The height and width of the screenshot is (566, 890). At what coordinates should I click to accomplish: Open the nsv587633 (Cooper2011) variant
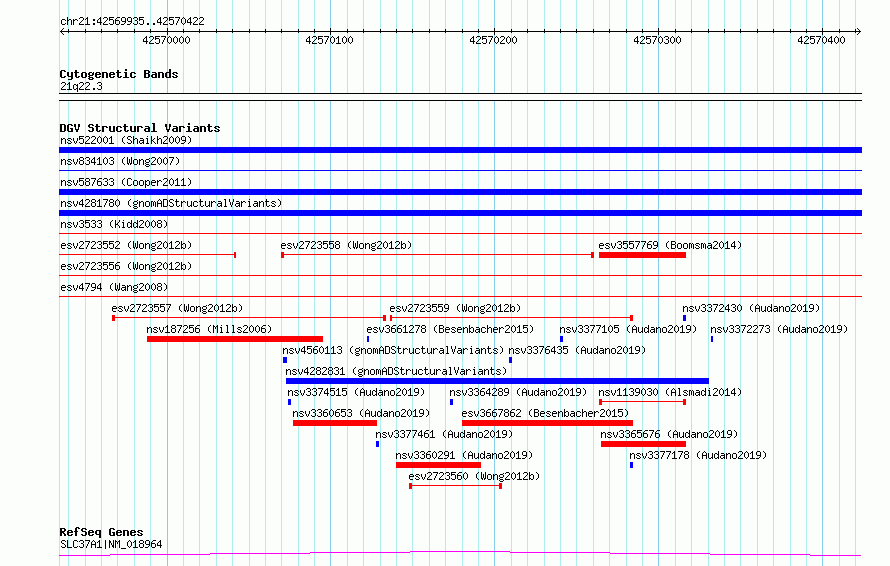point(126,182)
